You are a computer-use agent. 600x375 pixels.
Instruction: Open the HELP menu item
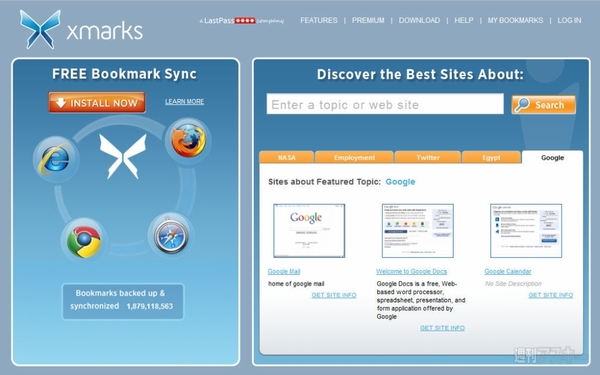click(x=464, y=20)
